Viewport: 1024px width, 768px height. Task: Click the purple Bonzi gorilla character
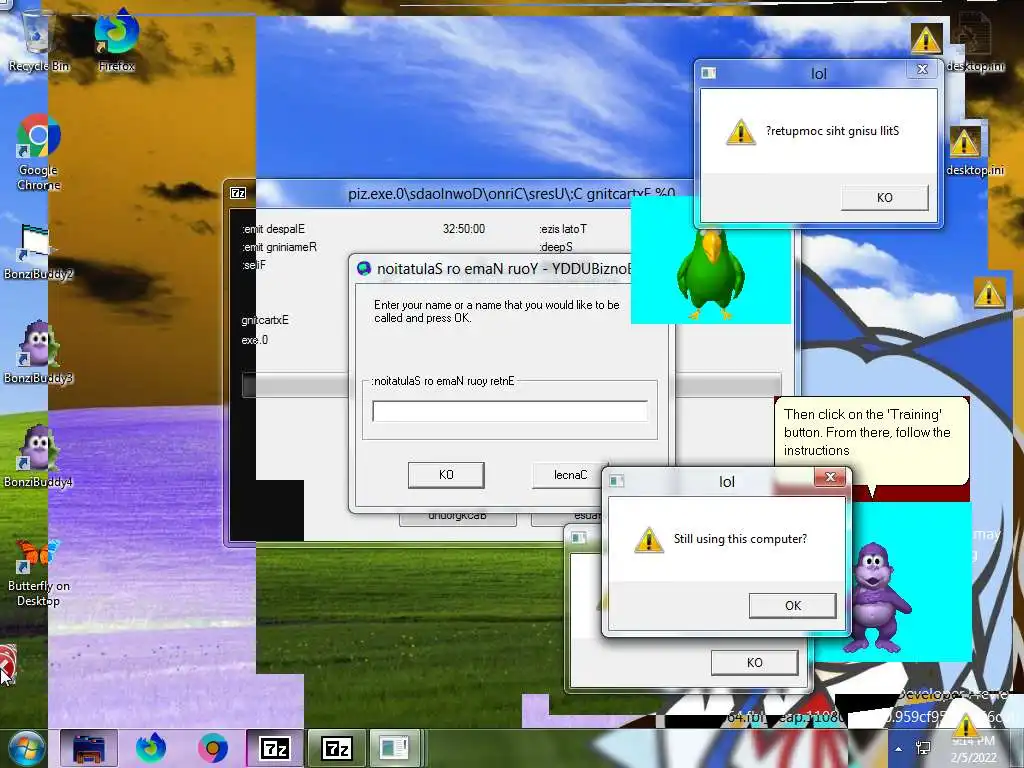pyautogui.click(x=876, y=598)
